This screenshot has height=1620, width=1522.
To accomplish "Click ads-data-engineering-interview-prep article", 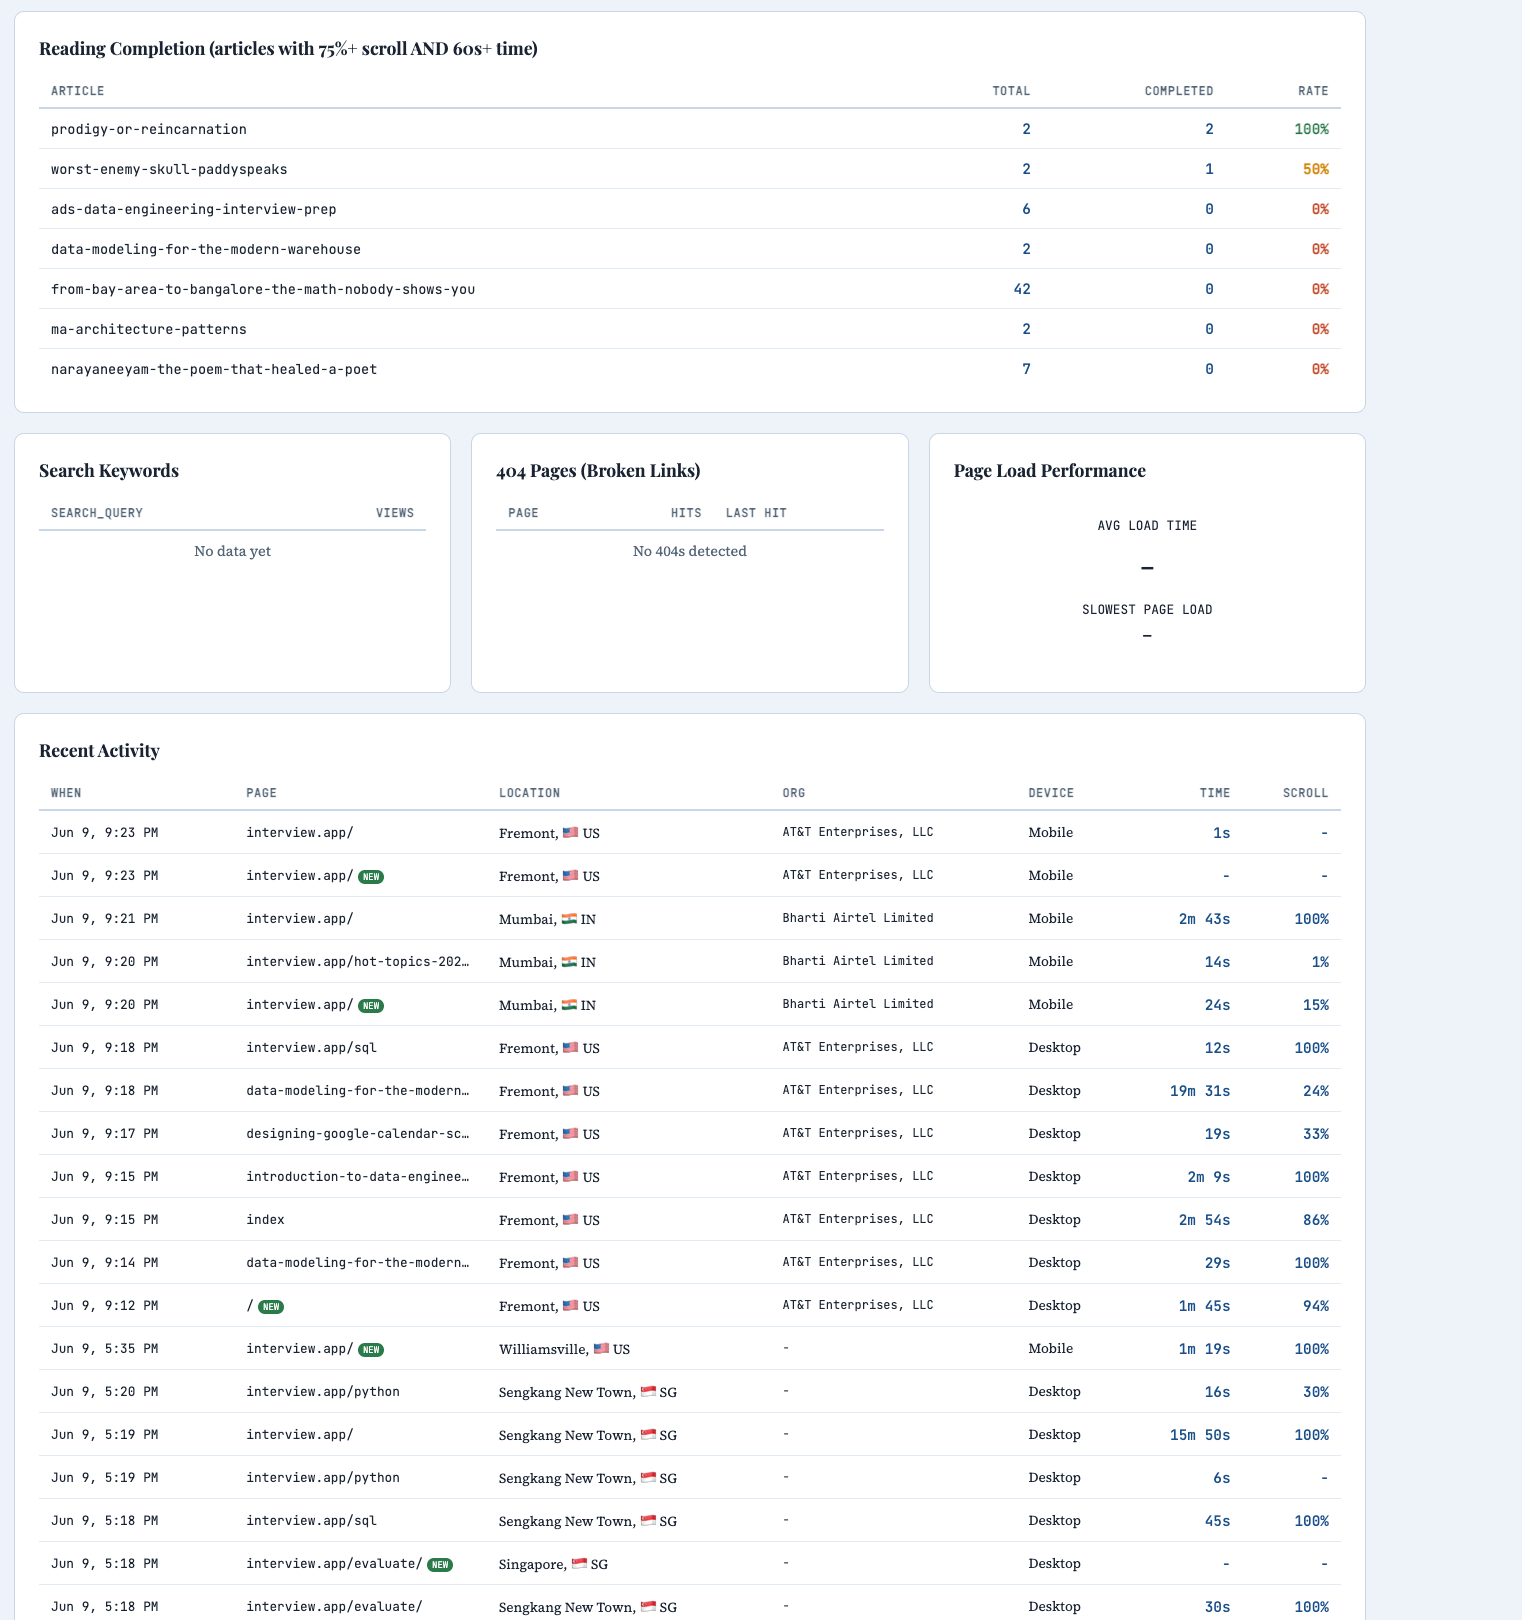I will coord(194,209).
